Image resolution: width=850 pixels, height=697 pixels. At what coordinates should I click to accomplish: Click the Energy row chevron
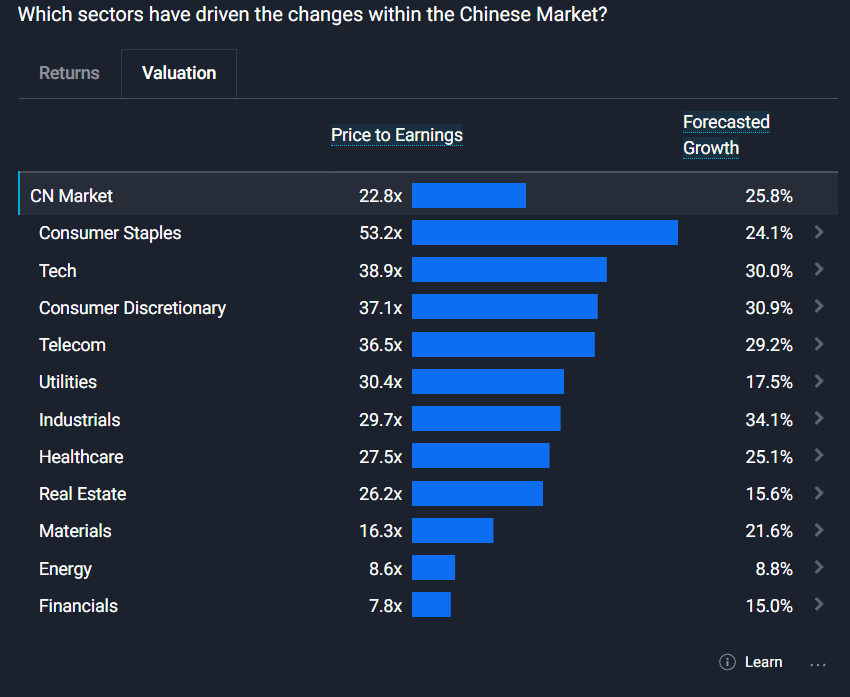point(819,567)
